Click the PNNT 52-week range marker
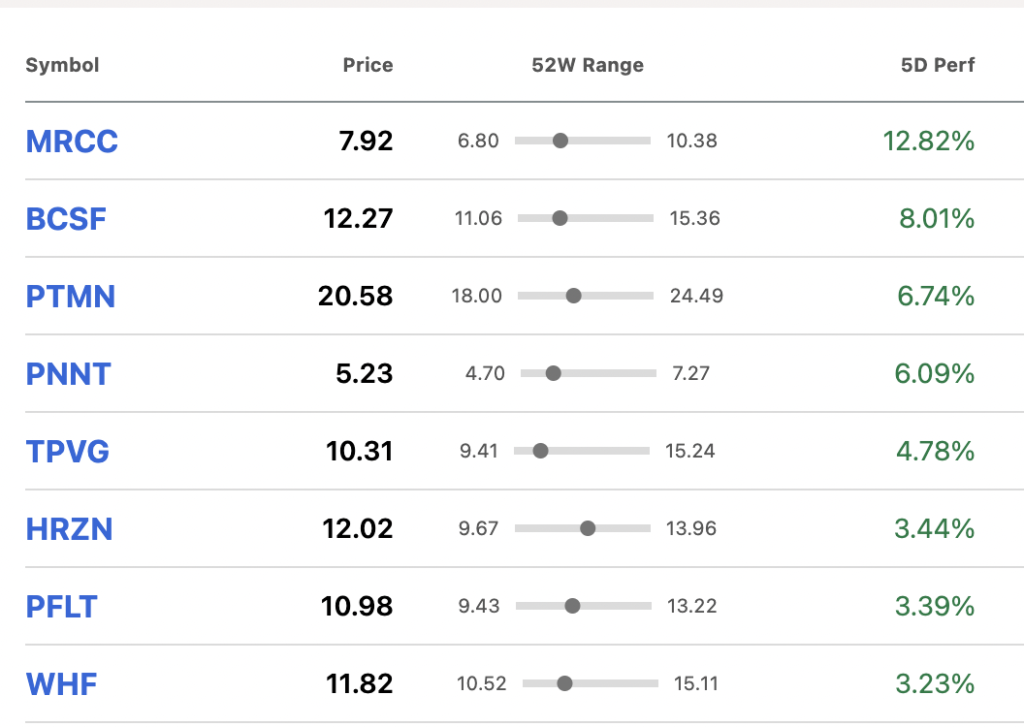 click(553, 373)
